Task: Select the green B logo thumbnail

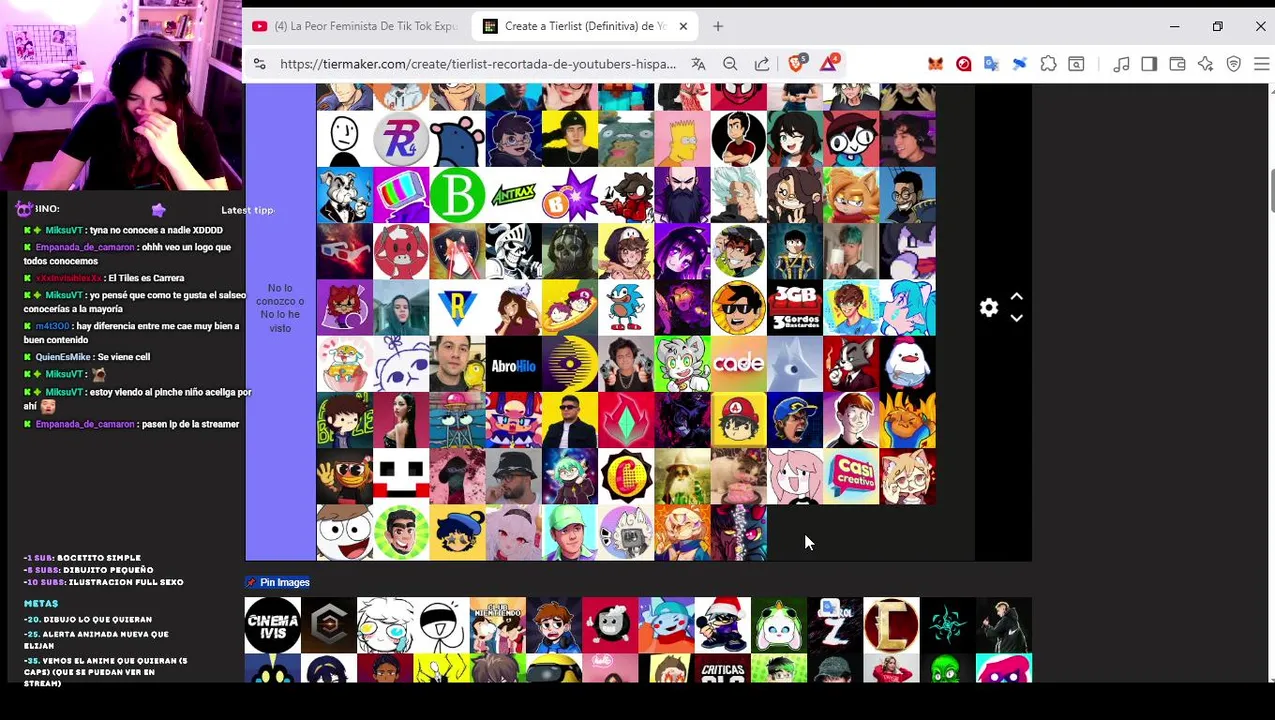Action: (x=457, y=195)
